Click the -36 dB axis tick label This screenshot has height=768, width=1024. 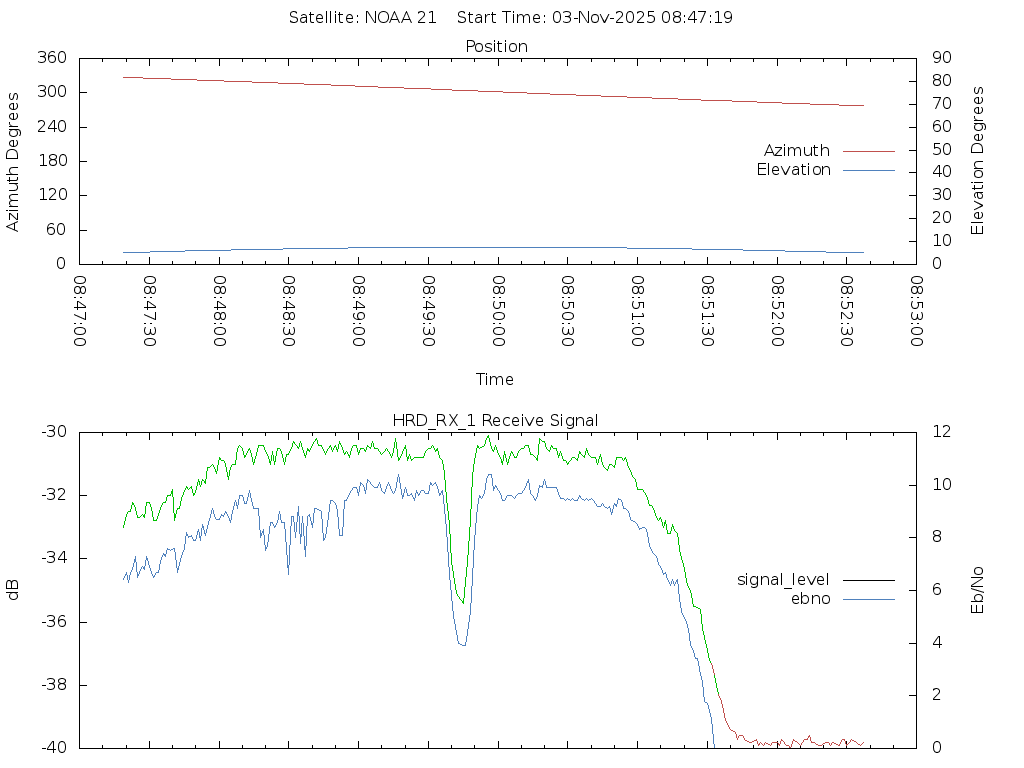52,621
